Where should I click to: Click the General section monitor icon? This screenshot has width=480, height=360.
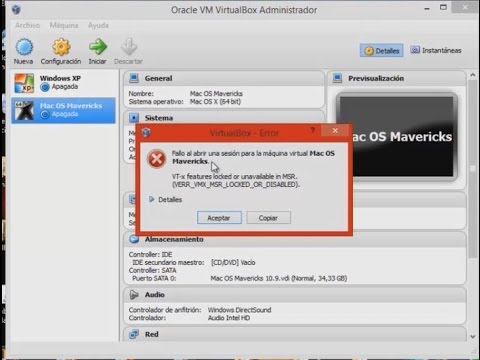[x=134, y=78]
